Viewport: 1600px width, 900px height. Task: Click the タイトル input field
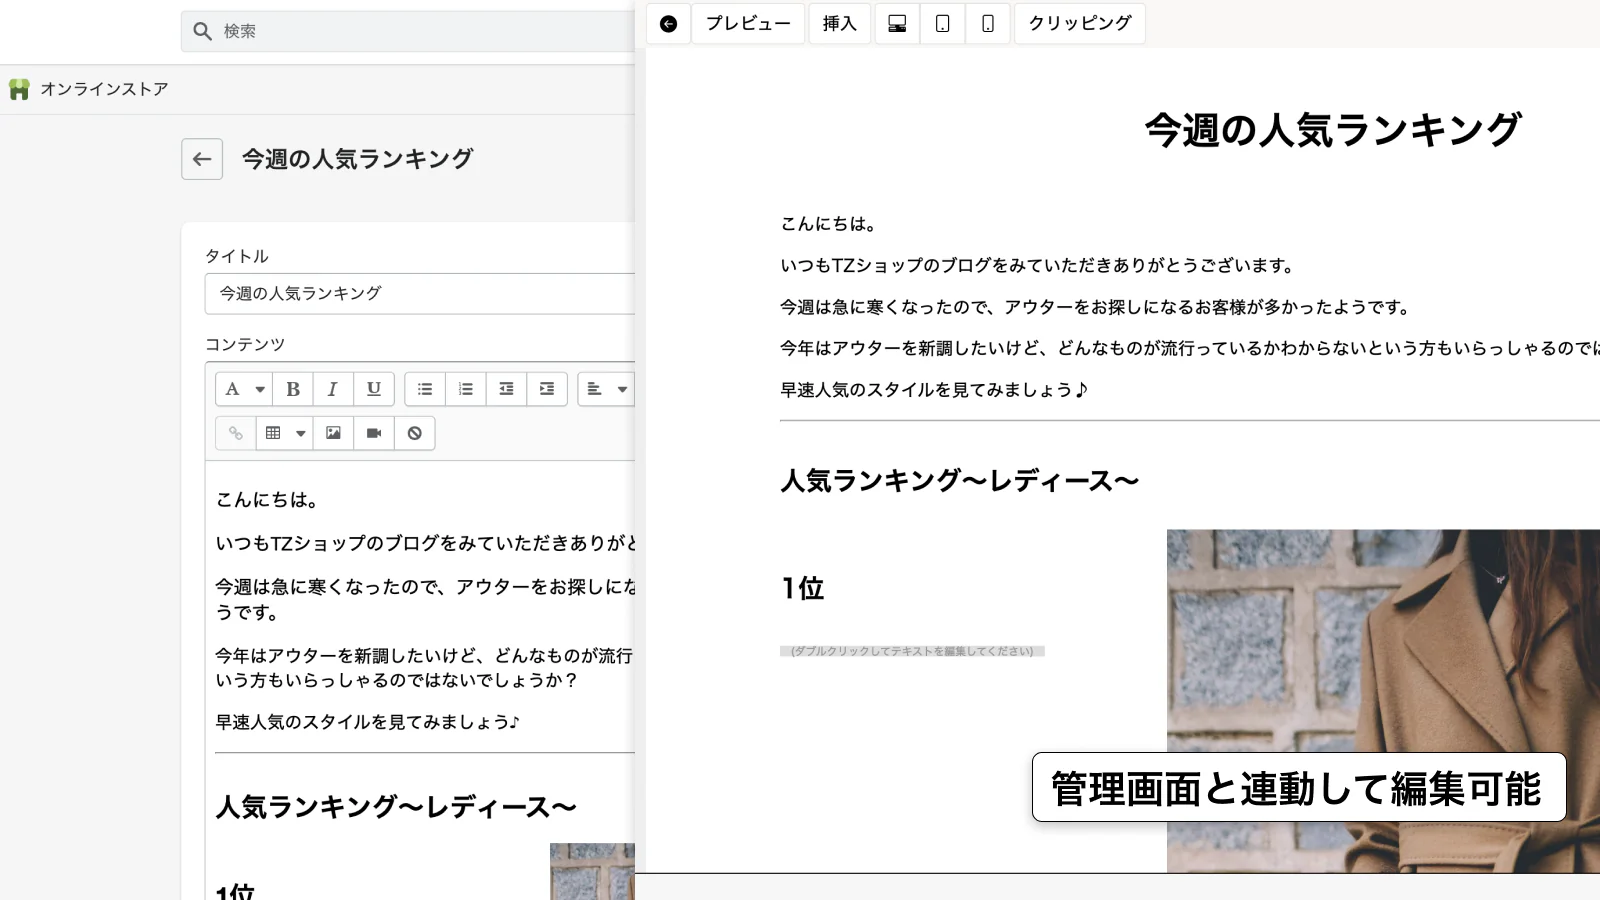click(x=420, y=294)
